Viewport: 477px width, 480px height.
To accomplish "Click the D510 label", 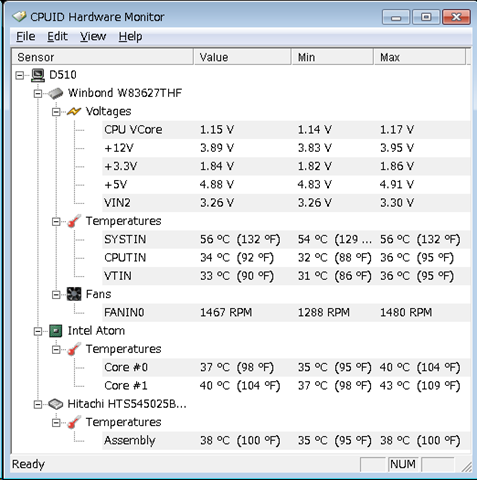I will pos(63,75).
